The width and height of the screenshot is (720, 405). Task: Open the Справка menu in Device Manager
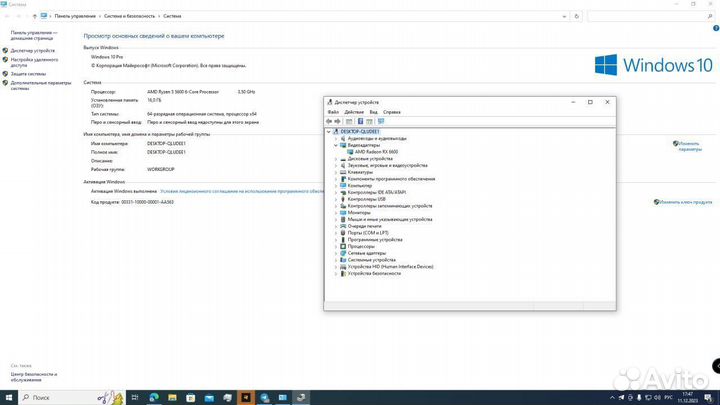point(392,112)
